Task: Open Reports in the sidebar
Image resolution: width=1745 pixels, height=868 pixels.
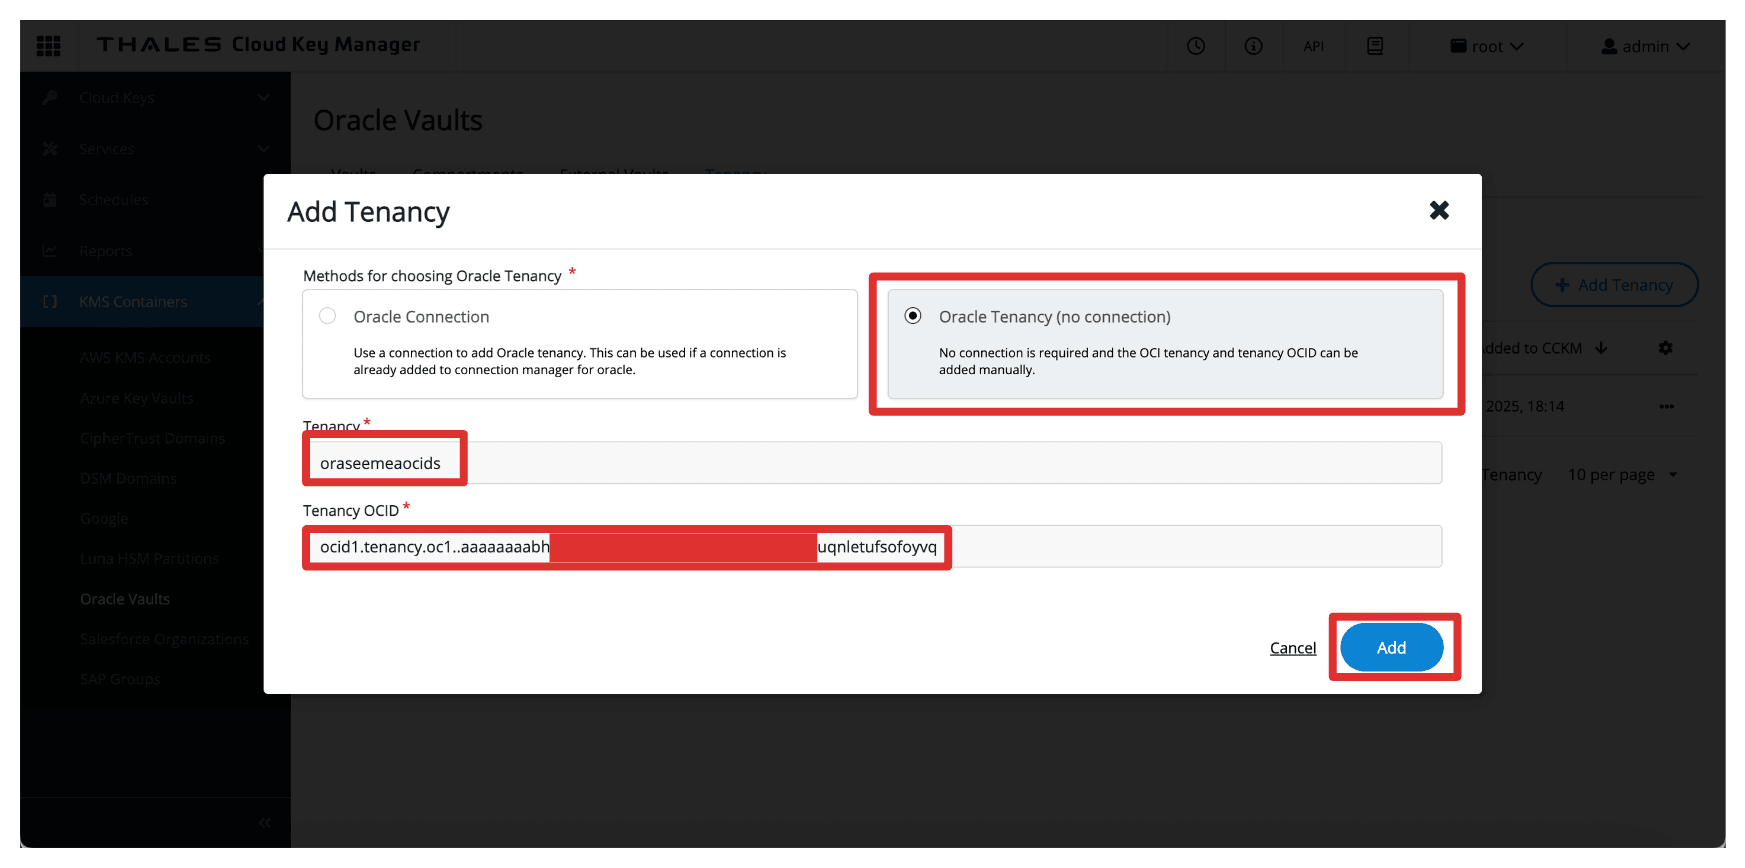Action: tap(105, 250)
